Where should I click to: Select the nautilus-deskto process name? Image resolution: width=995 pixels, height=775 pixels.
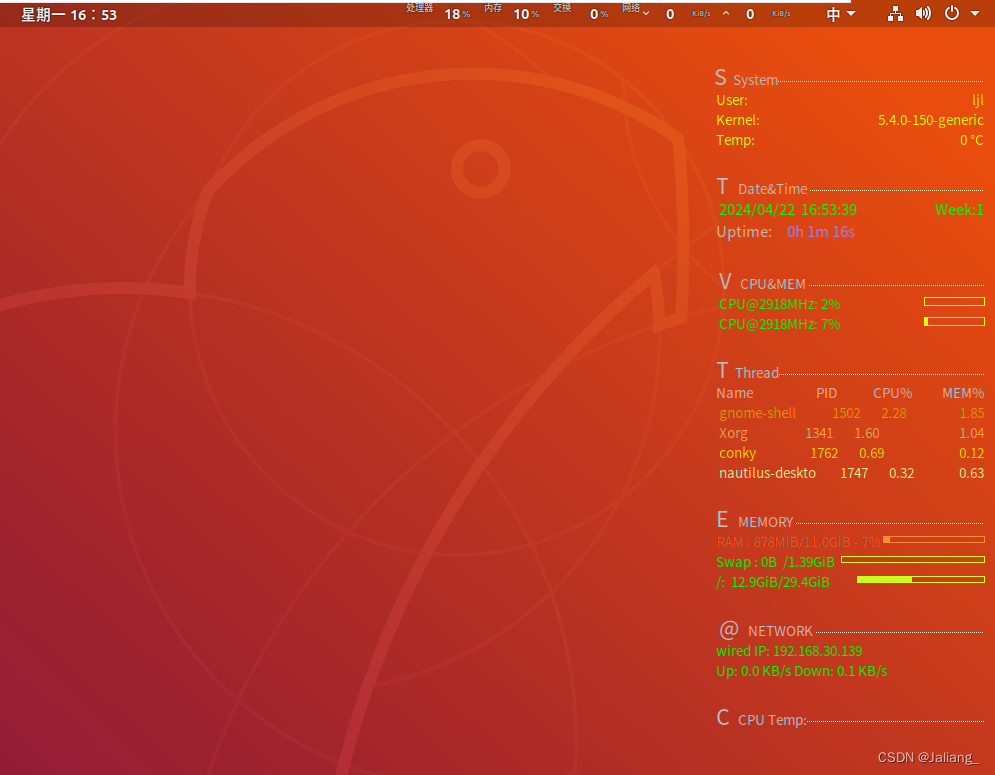(767, 474)
